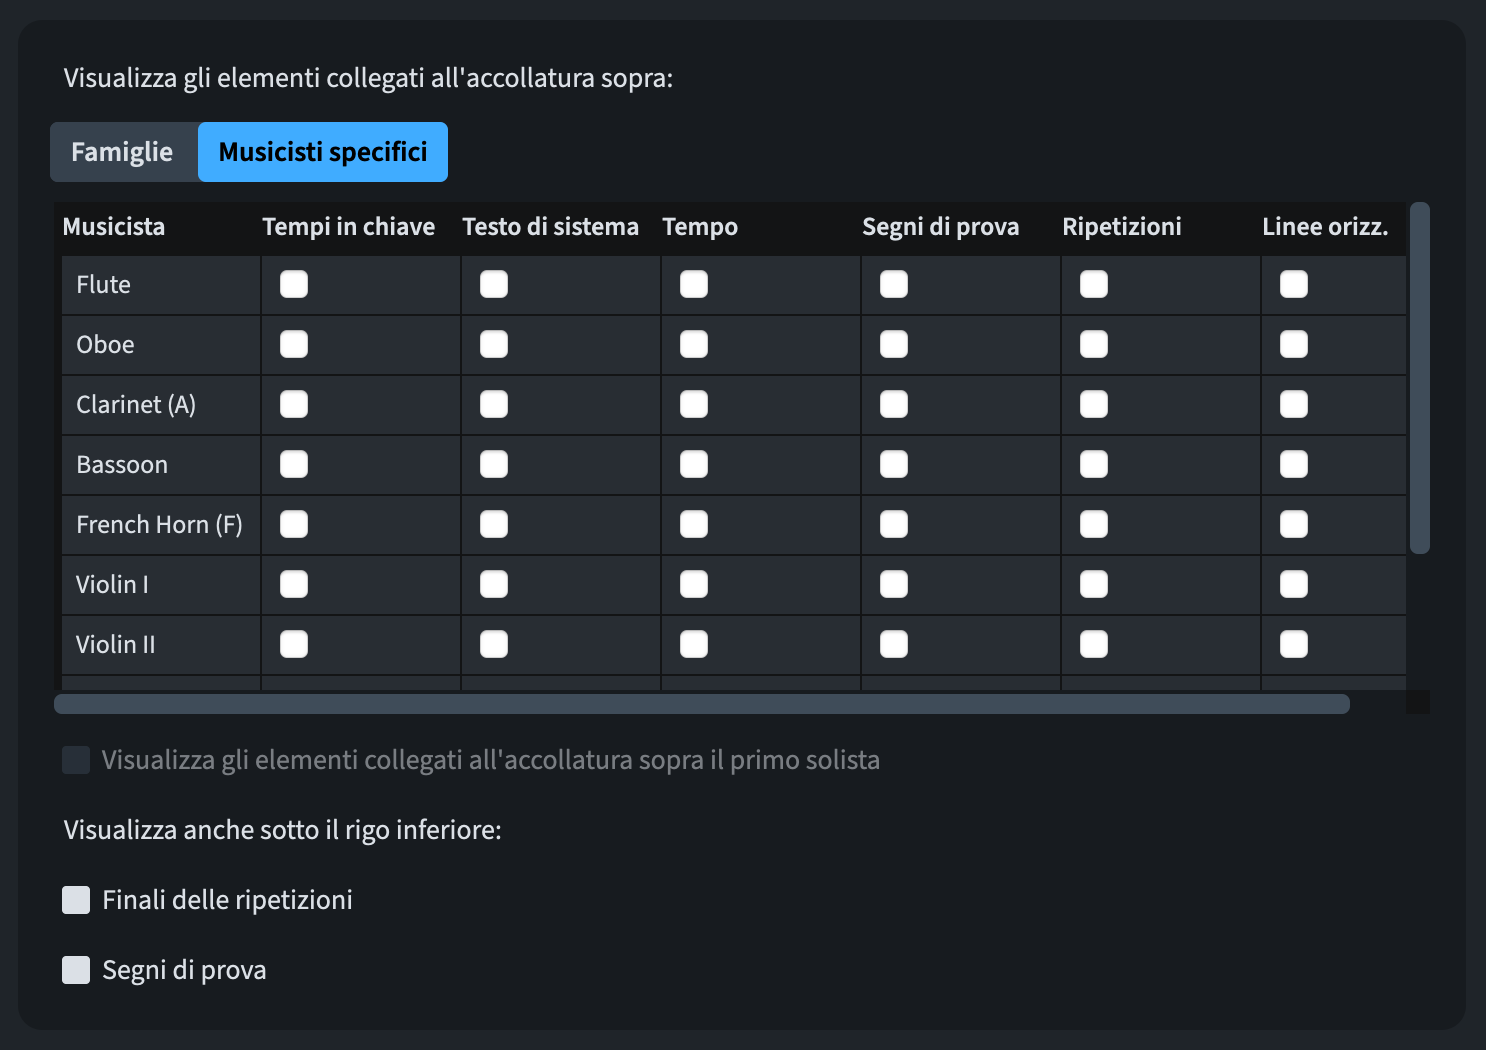1486x1050 pixels.
Task: Select the Bassoon row label
Action: coord(122,465)
